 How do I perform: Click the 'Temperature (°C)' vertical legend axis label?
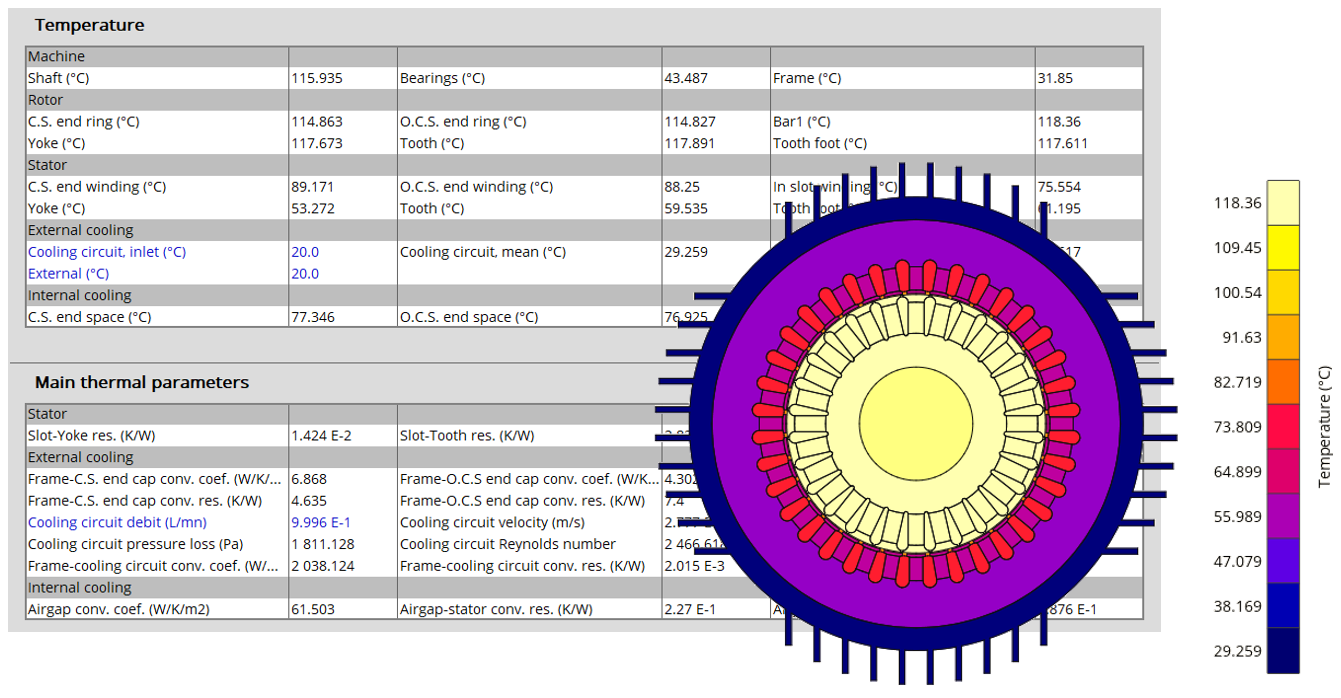pos(1326,427)
